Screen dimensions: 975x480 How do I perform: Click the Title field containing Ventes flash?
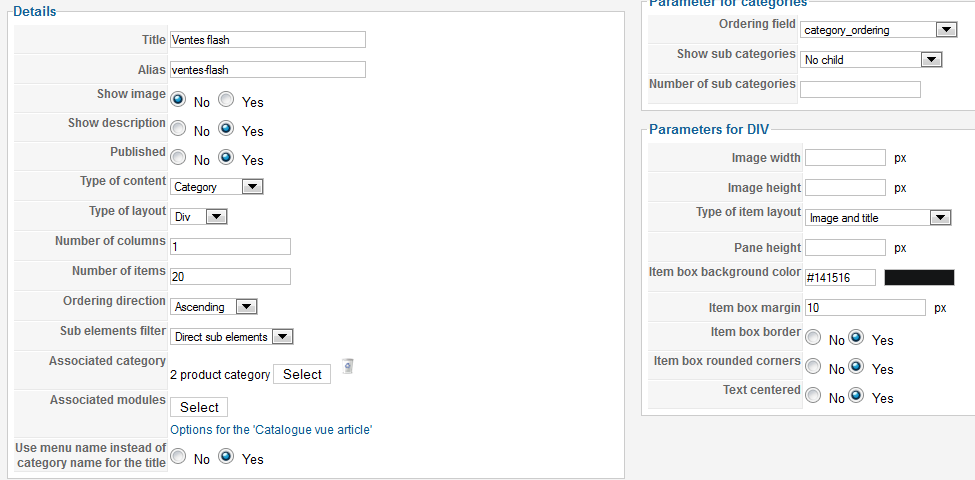[x=268, y=40]
